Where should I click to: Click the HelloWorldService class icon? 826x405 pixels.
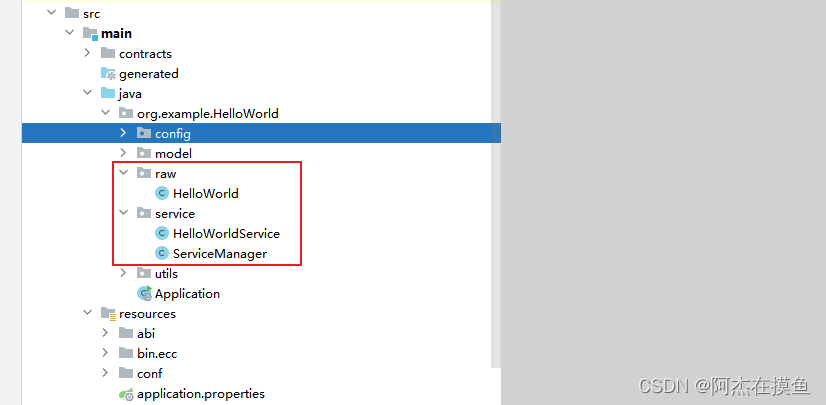[x=162, y=233]
